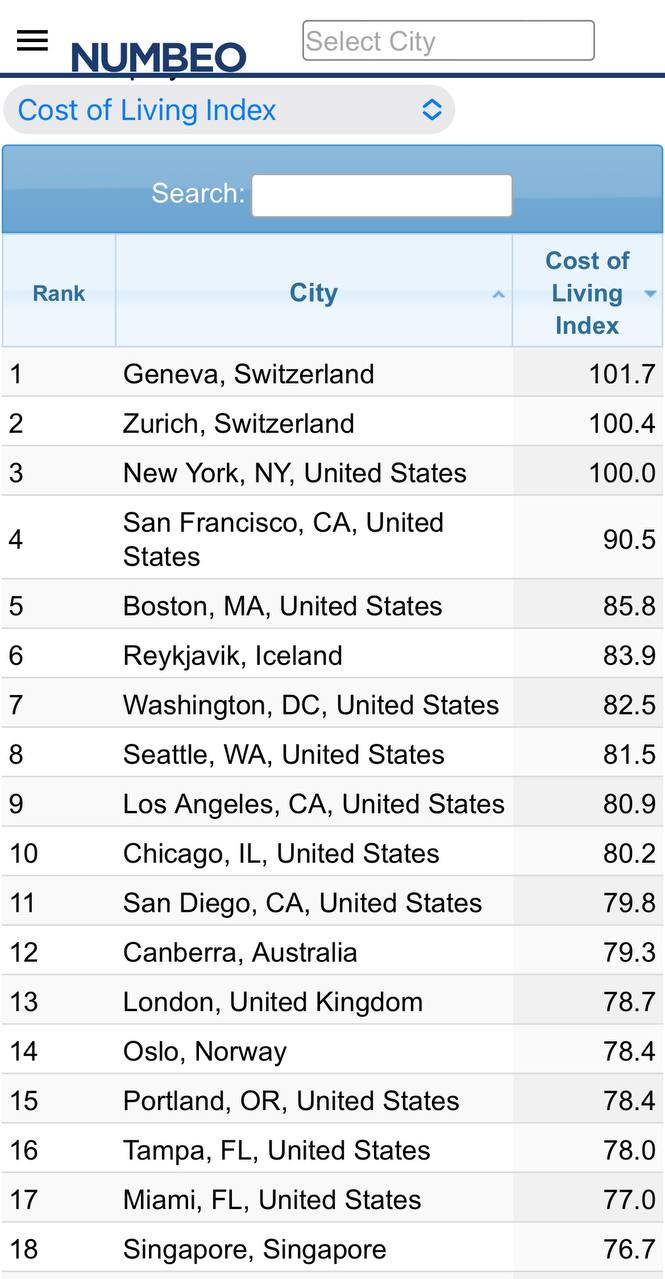
Task: Sort table by Rank column header
Action: pos(59,293)
